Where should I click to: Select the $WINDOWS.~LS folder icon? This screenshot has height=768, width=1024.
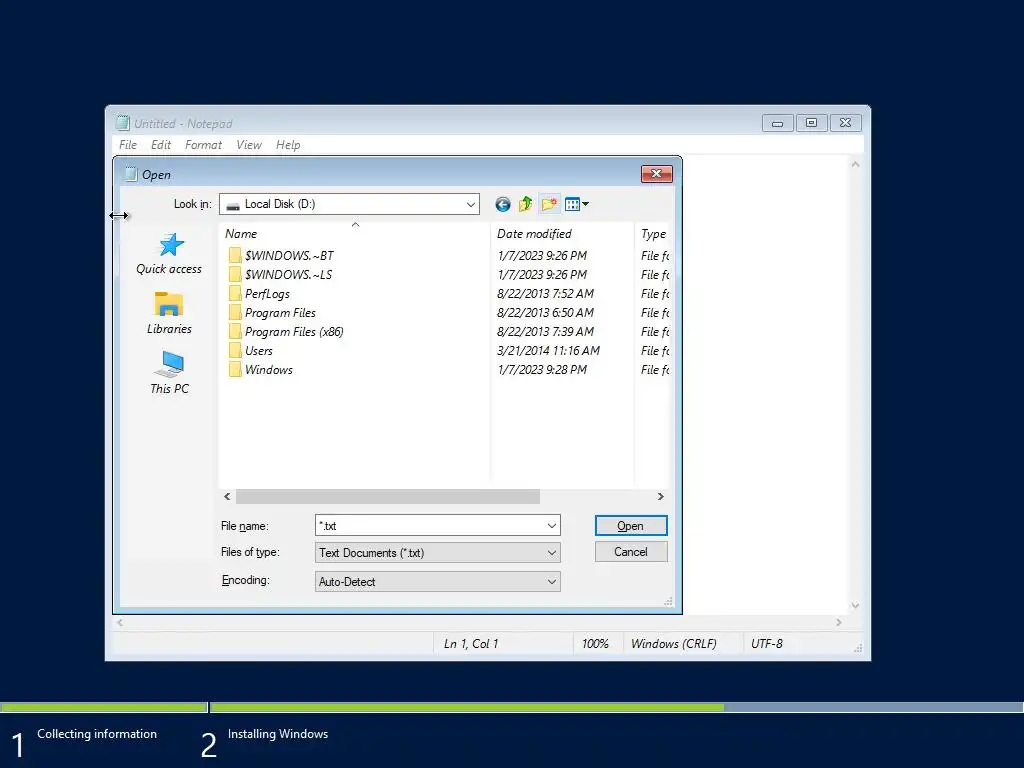pos(235,274)
